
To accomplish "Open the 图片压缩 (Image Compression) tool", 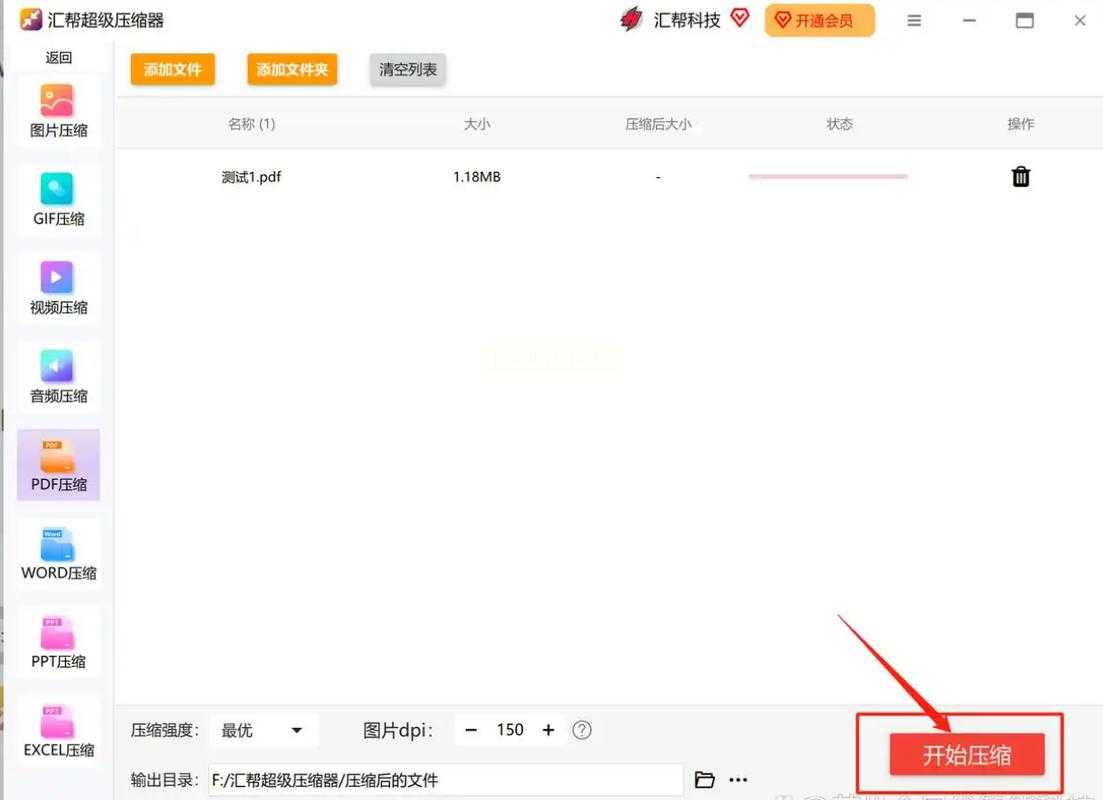I will tap(57, 110).
